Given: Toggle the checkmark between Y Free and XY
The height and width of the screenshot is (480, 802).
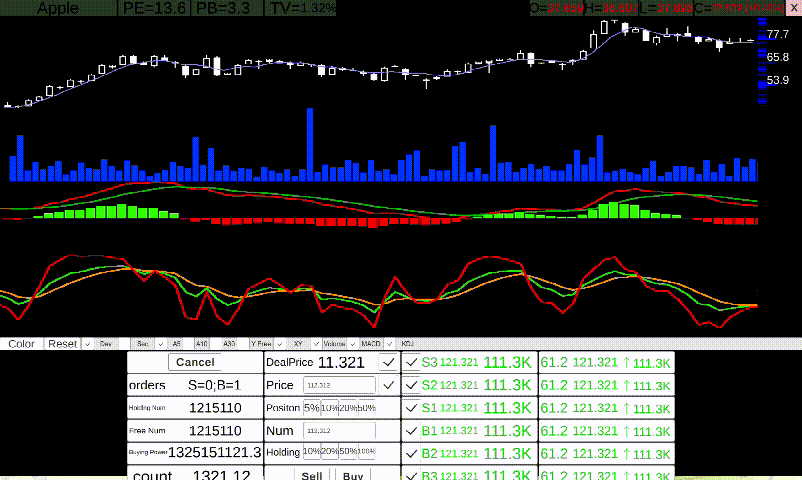Looking at the screenshot, I should pos(280,344).
